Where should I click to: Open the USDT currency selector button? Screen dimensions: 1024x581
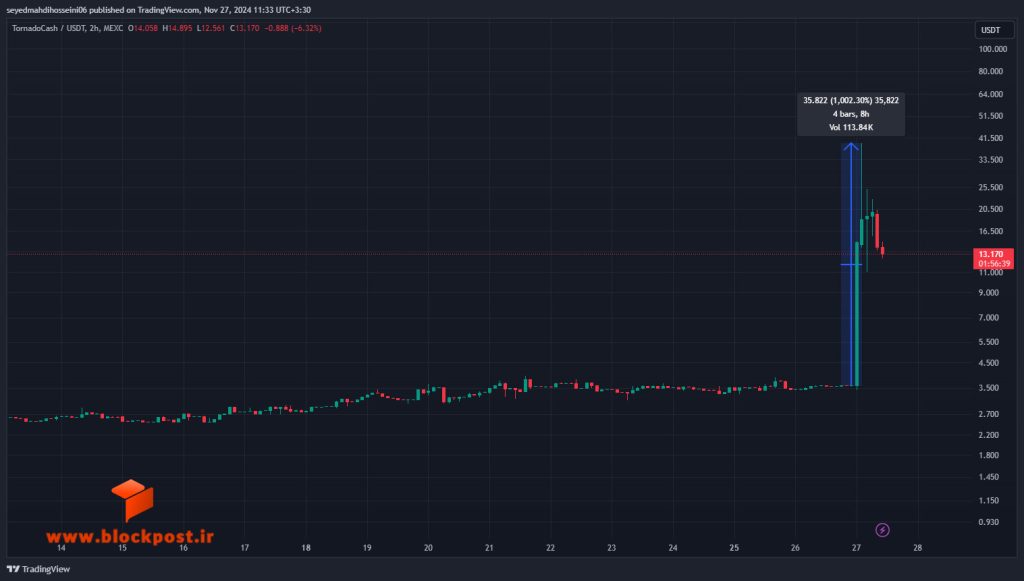click(991, 30)
